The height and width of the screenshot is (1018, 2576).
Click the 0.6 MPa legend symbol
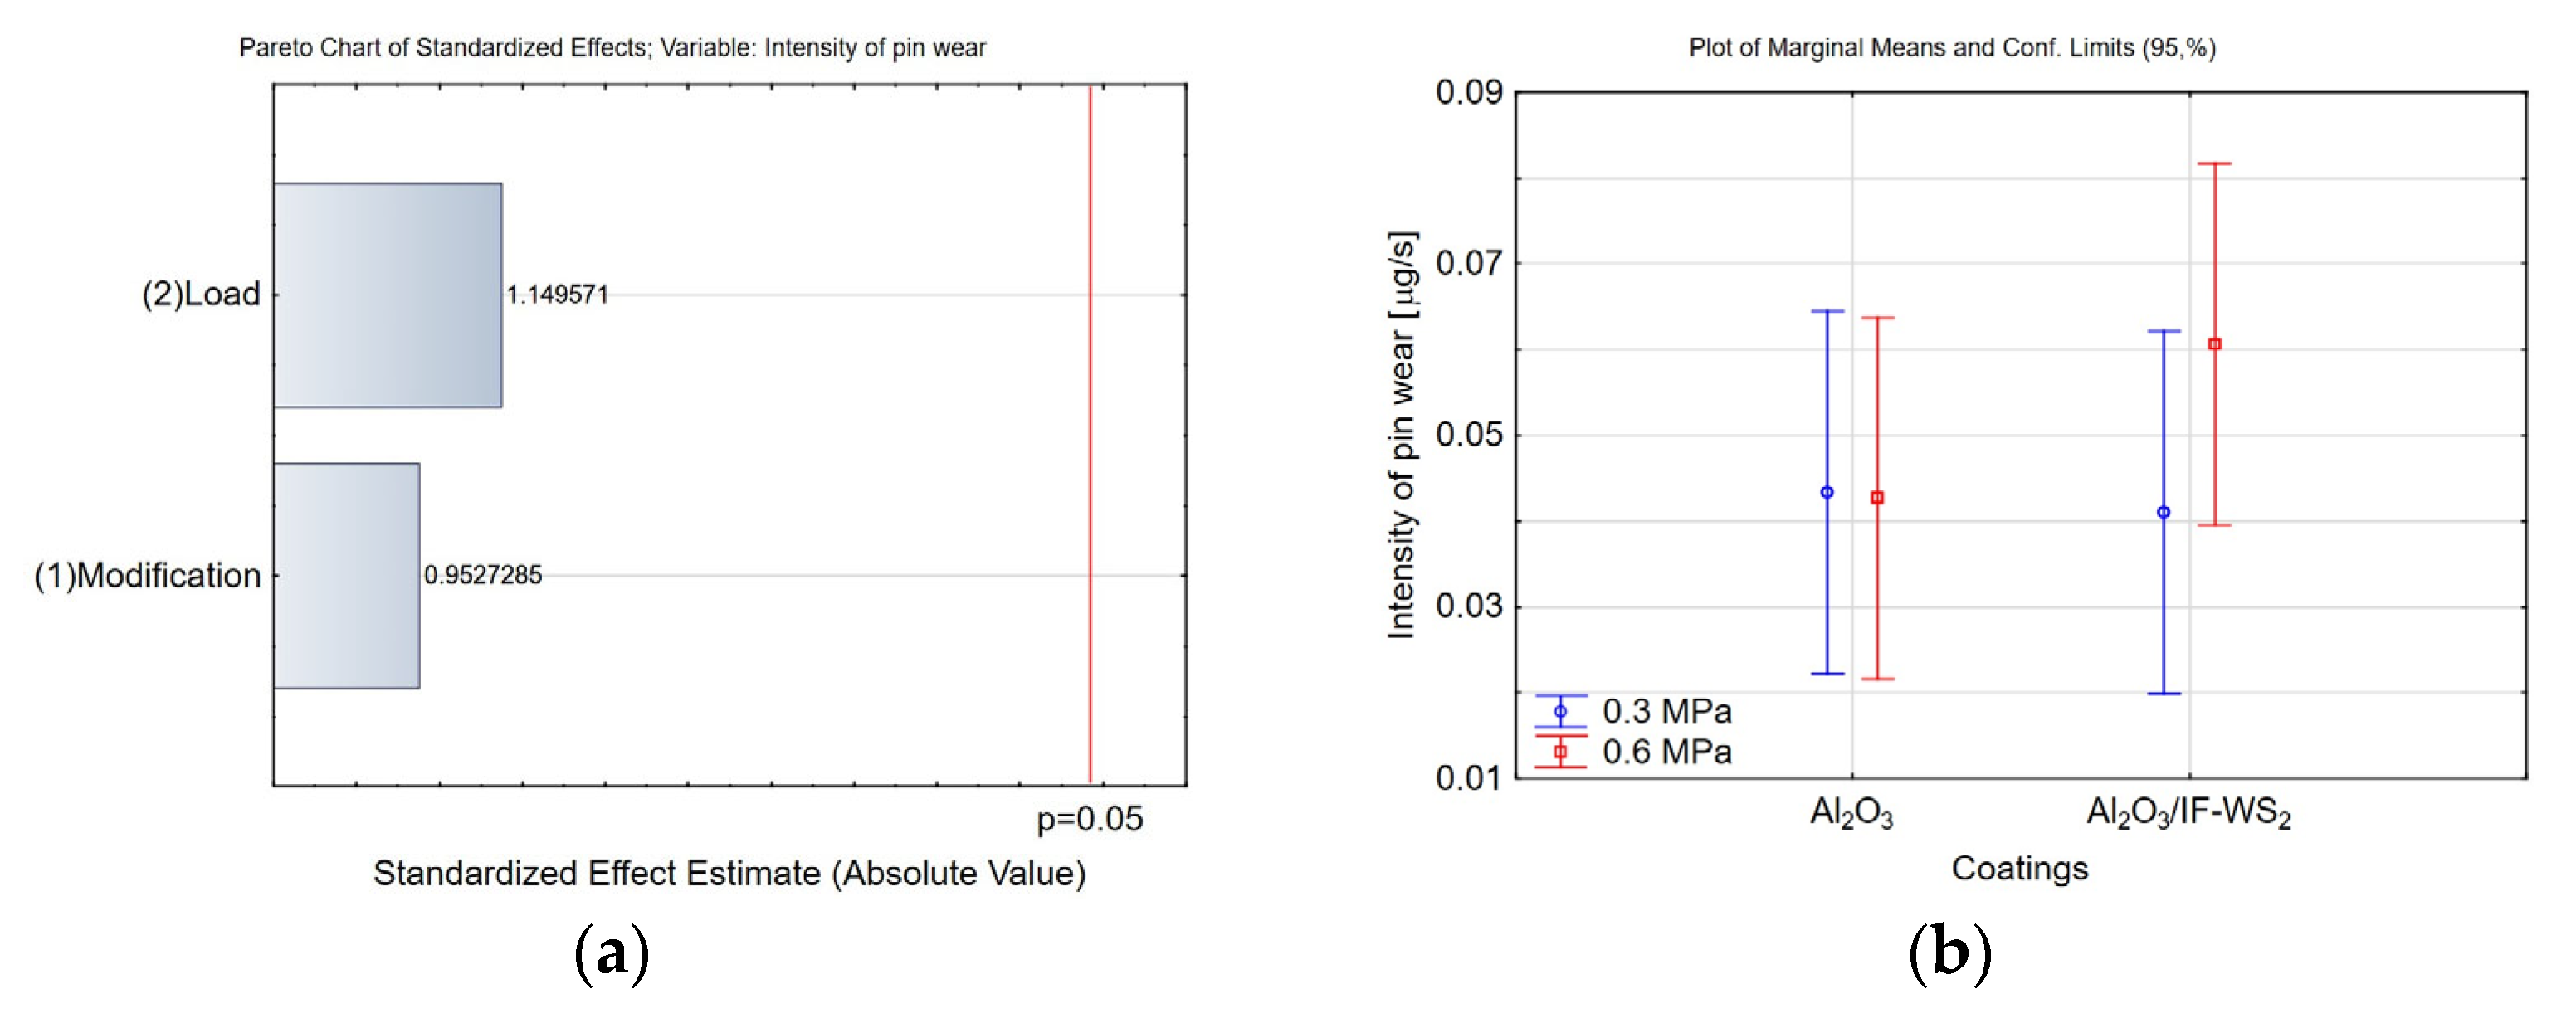1560,751
